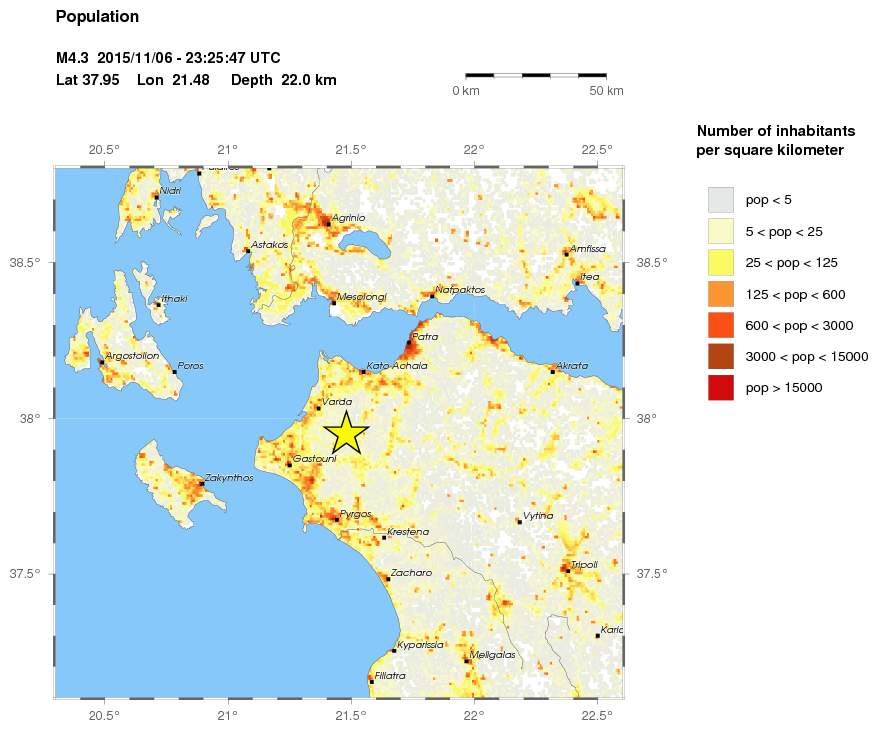Select the 'Amfissa' city label
This screenshot has height=730, width=878.
click(587, 249)
